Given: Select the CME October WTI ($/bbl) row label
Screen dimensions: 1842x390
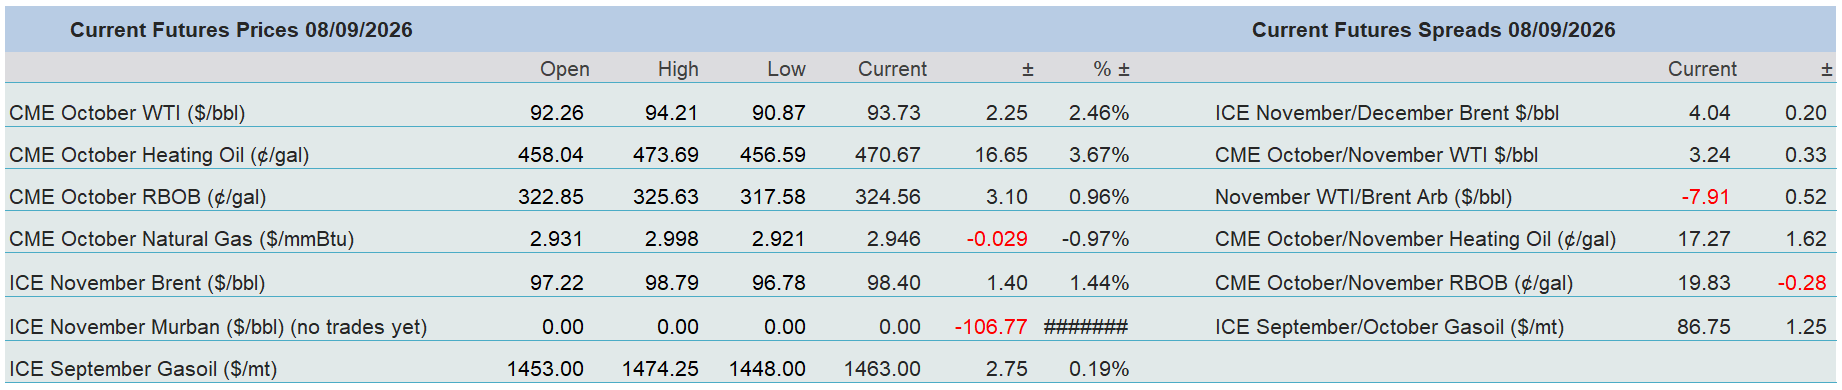Looking at the screenshot, I should [127, 113].
